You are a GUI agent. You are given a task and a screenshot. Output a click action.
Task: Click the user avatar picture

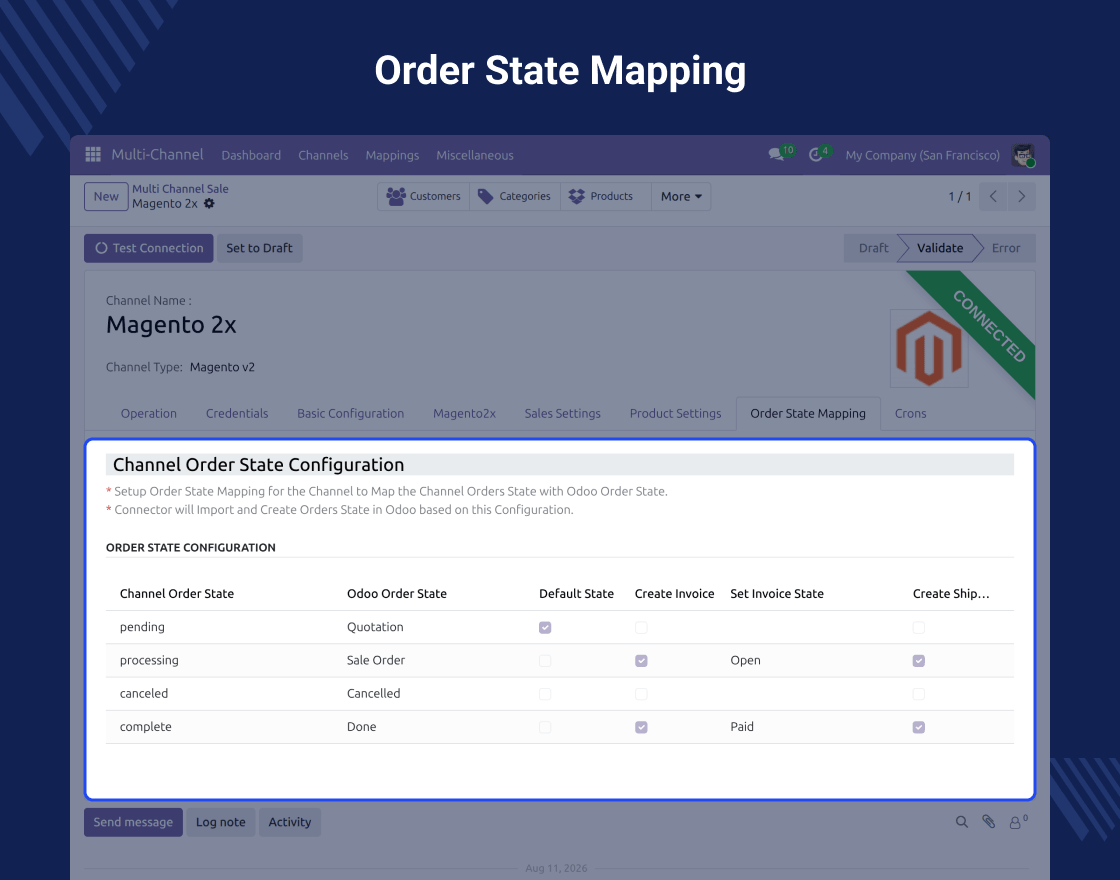click(x=1023, y=155)
